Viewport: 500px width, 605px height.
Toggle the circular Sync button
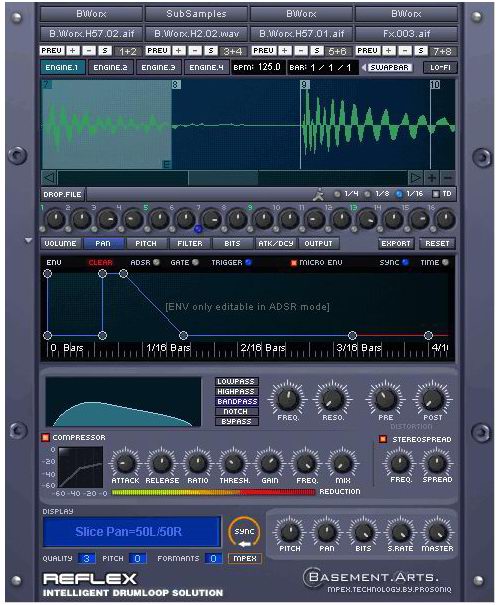[x=245, y=534]
